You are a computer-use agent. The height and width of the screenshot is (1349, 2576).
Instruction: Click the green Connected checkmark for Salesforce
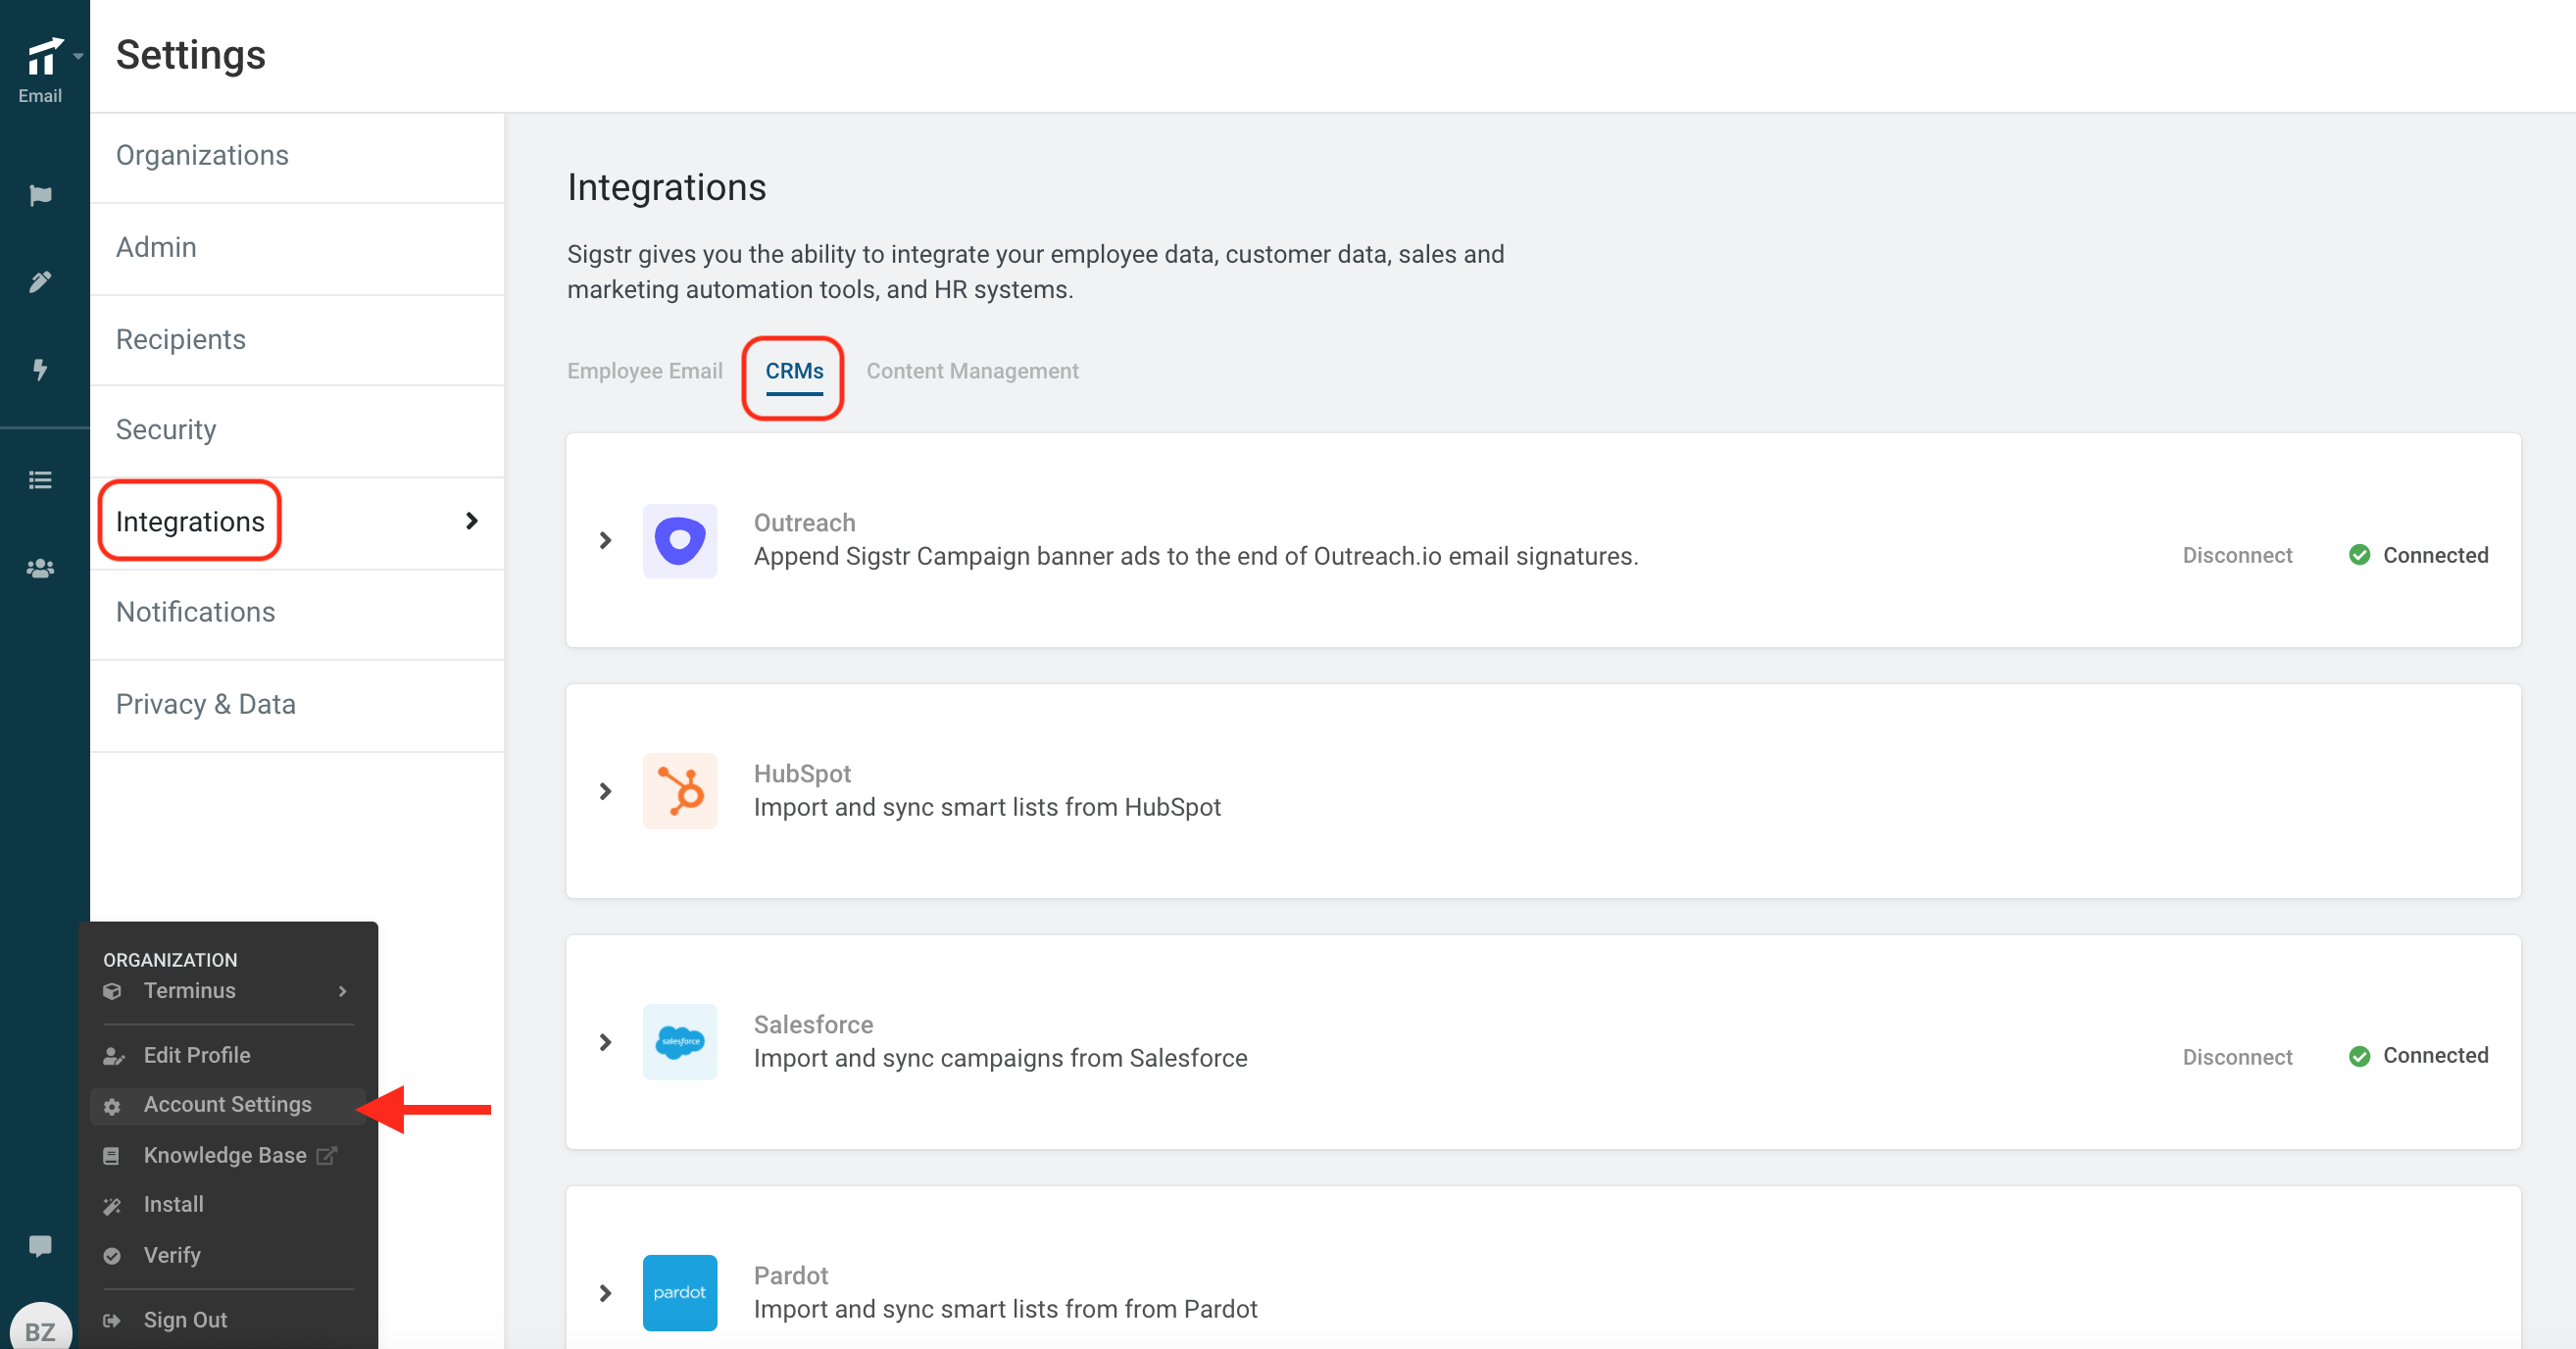[x=2359, y=1056]
